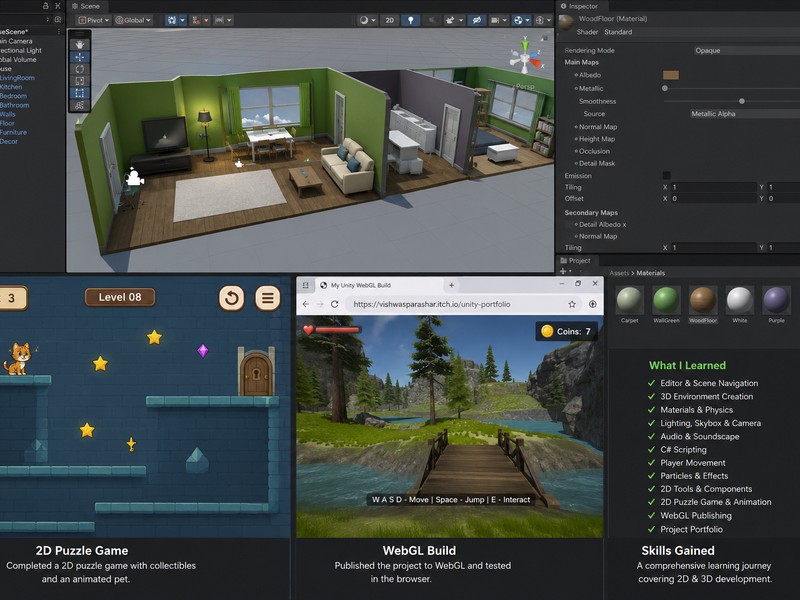The height and width of the screenshot is (600, 800).
Task: Select the Hand view tool
Action: coord(80,44)
